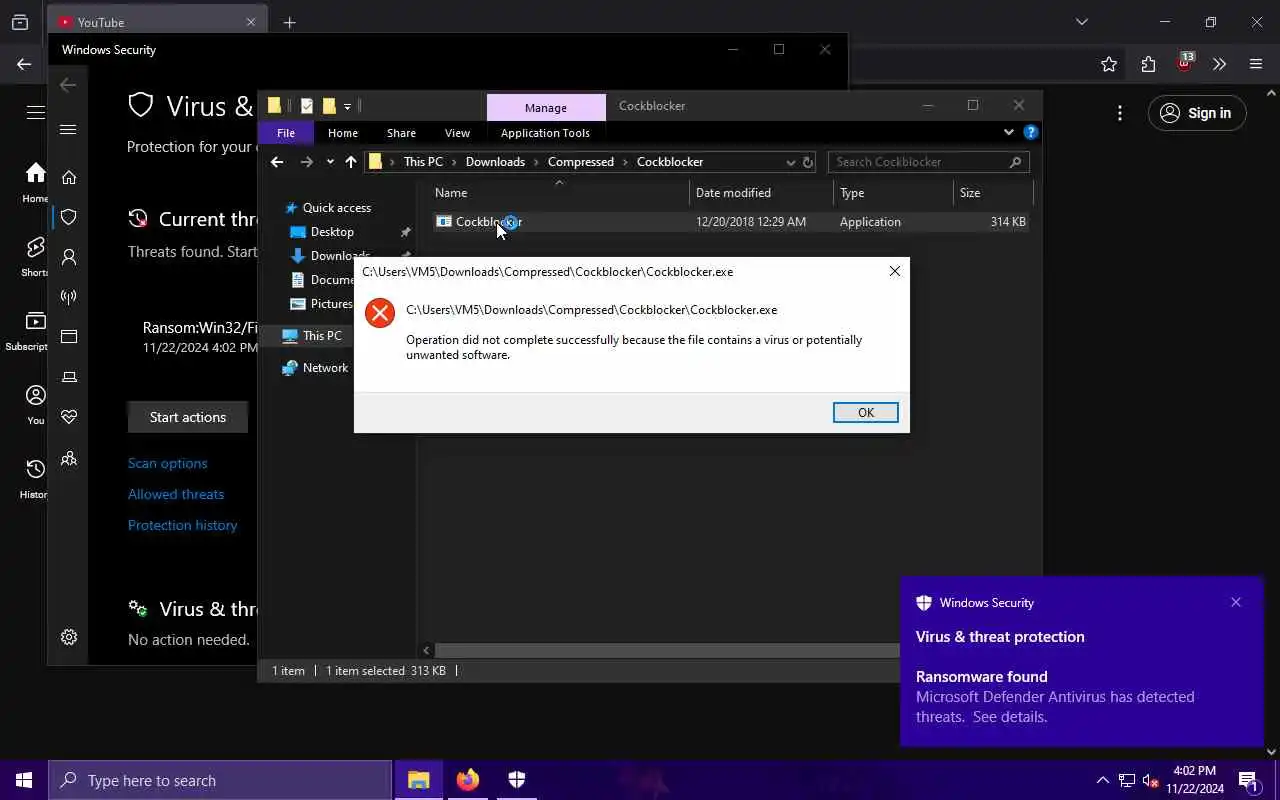The image size is (1280, 800).
Task: Toggle Windows Security hamburger navigation menu
Action: pyautogui.click(x=68, y=129)
